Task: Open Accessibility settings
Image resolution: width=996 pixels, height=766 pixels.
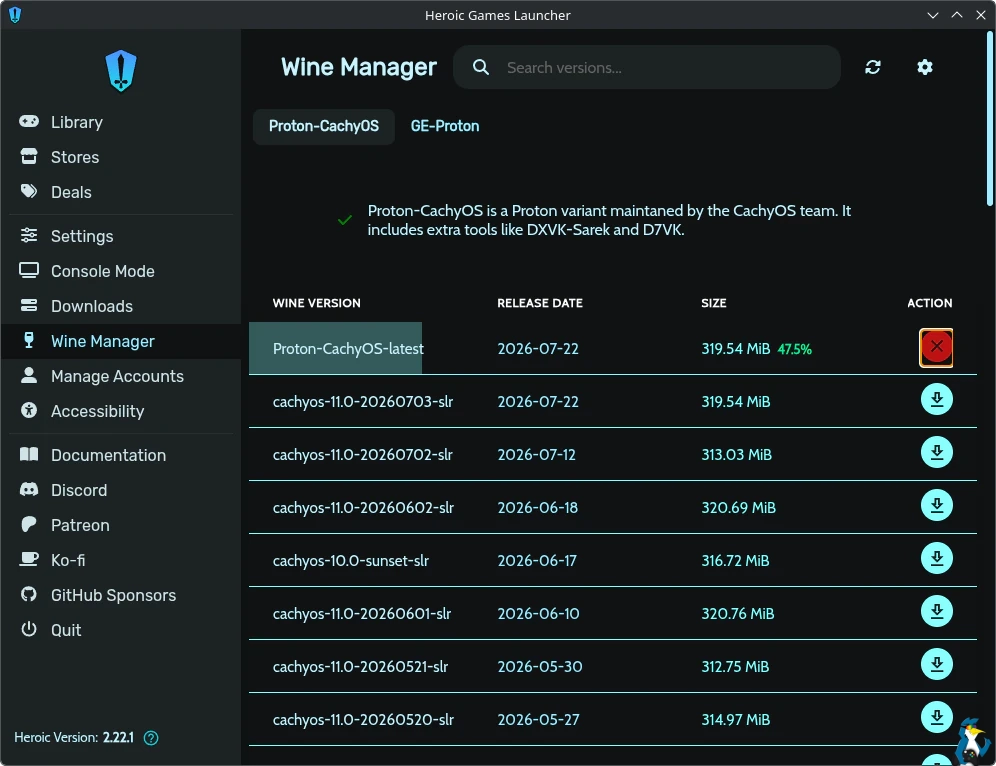Action: (x=121, y=411)
